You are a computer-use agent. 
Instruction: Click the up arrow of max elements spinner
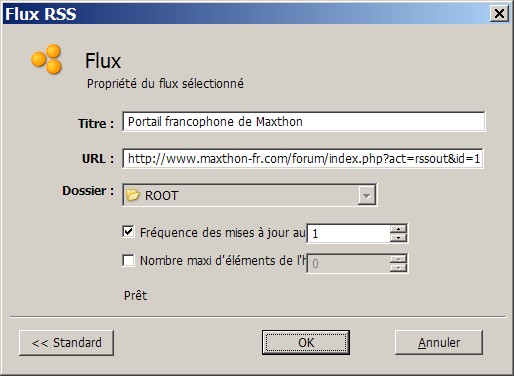pos(398,259)
